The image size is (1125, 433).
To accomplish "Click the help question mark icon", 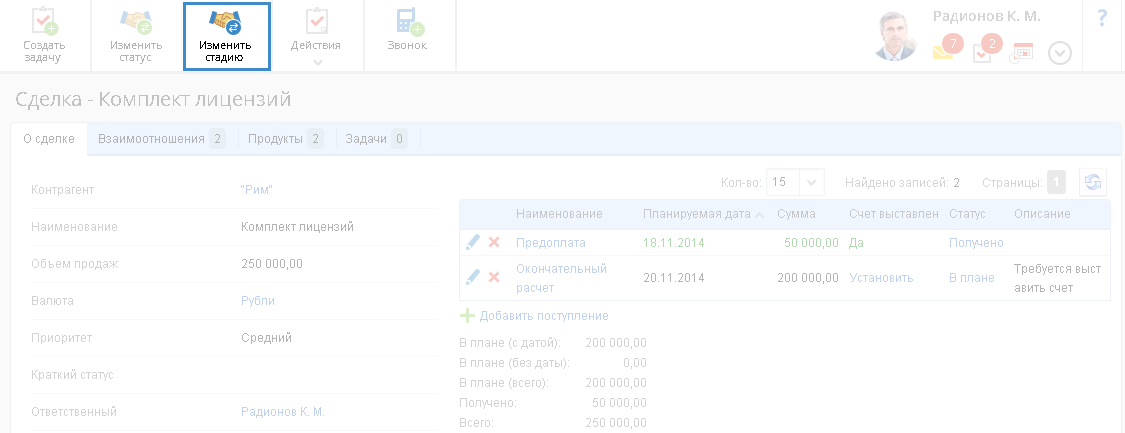I will (1103, 18).
